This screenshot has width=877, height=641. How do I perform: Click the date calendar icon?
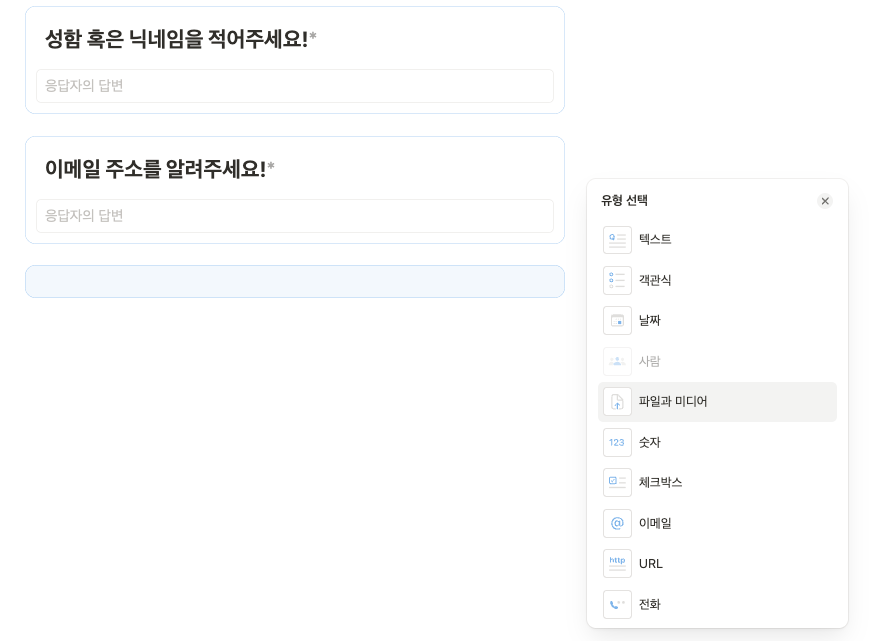[x=617, y=321]
